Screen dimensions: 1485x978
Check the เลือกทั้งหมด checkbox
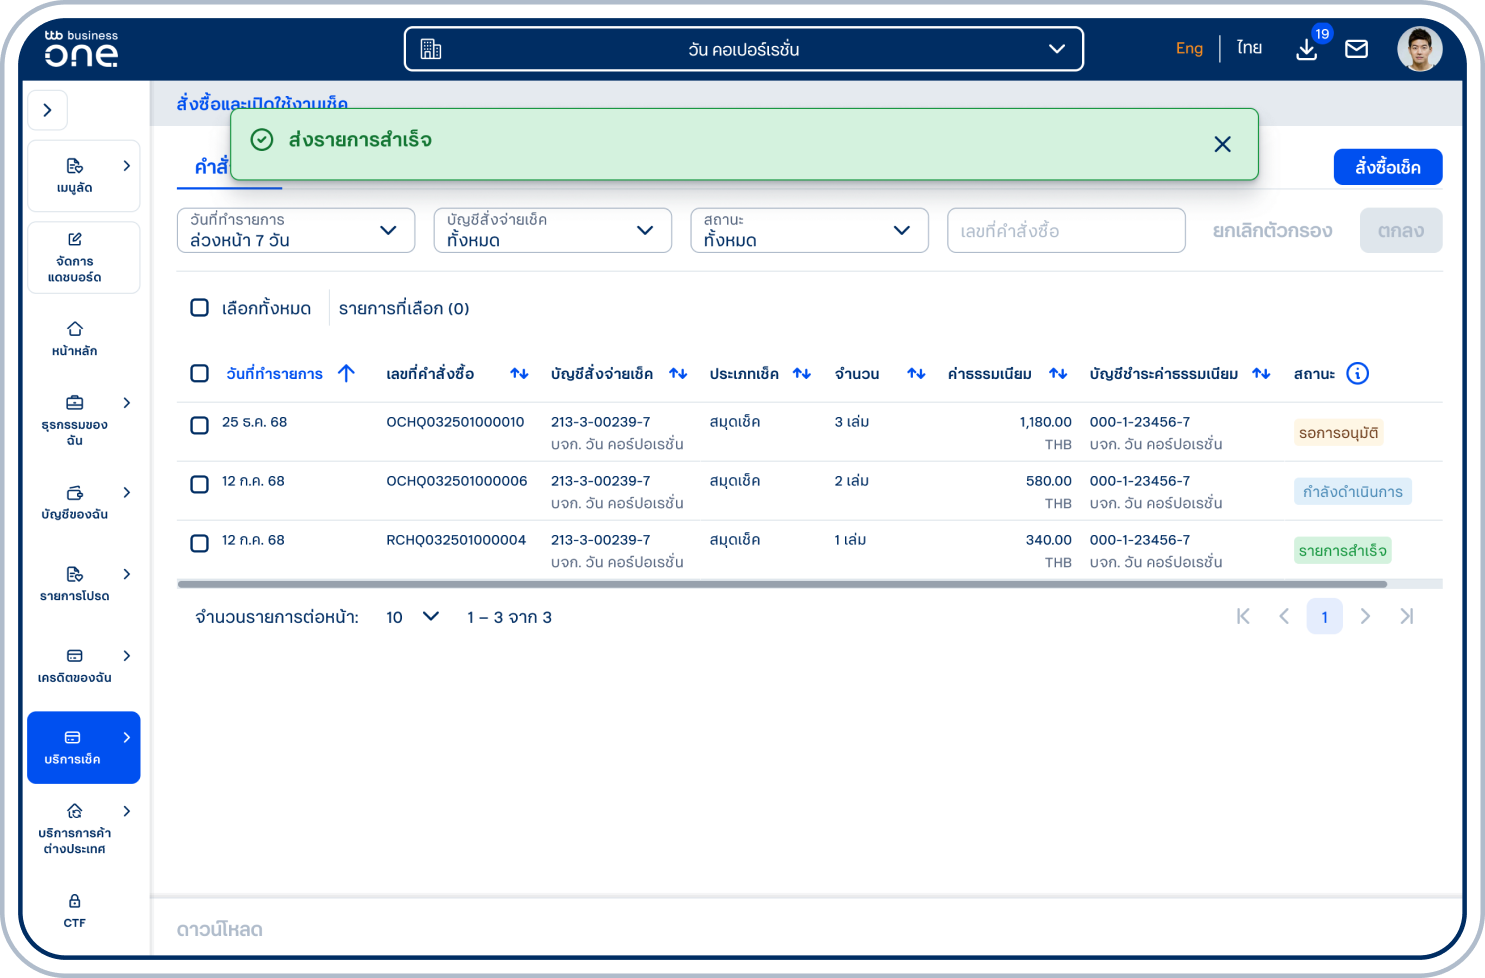coord(200,308)
